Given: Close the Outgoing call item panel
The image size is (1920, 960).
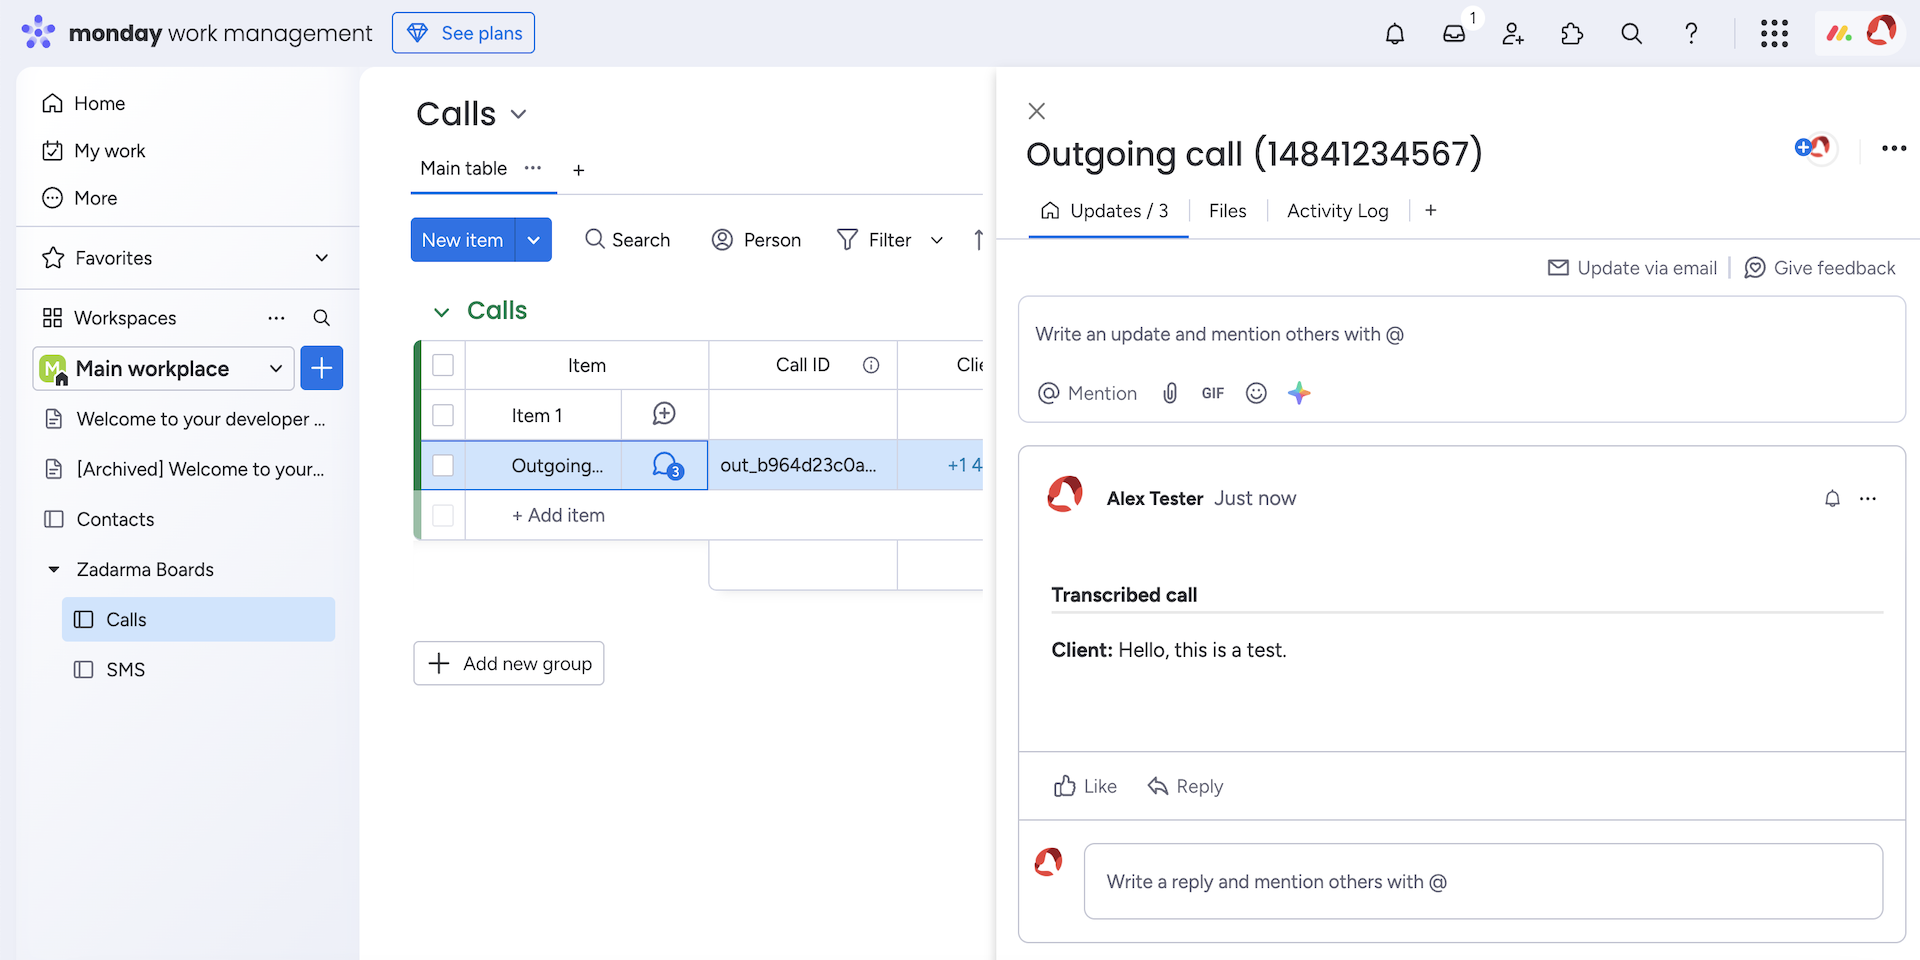Looking at the screenshot, I should click(1037, 111).
